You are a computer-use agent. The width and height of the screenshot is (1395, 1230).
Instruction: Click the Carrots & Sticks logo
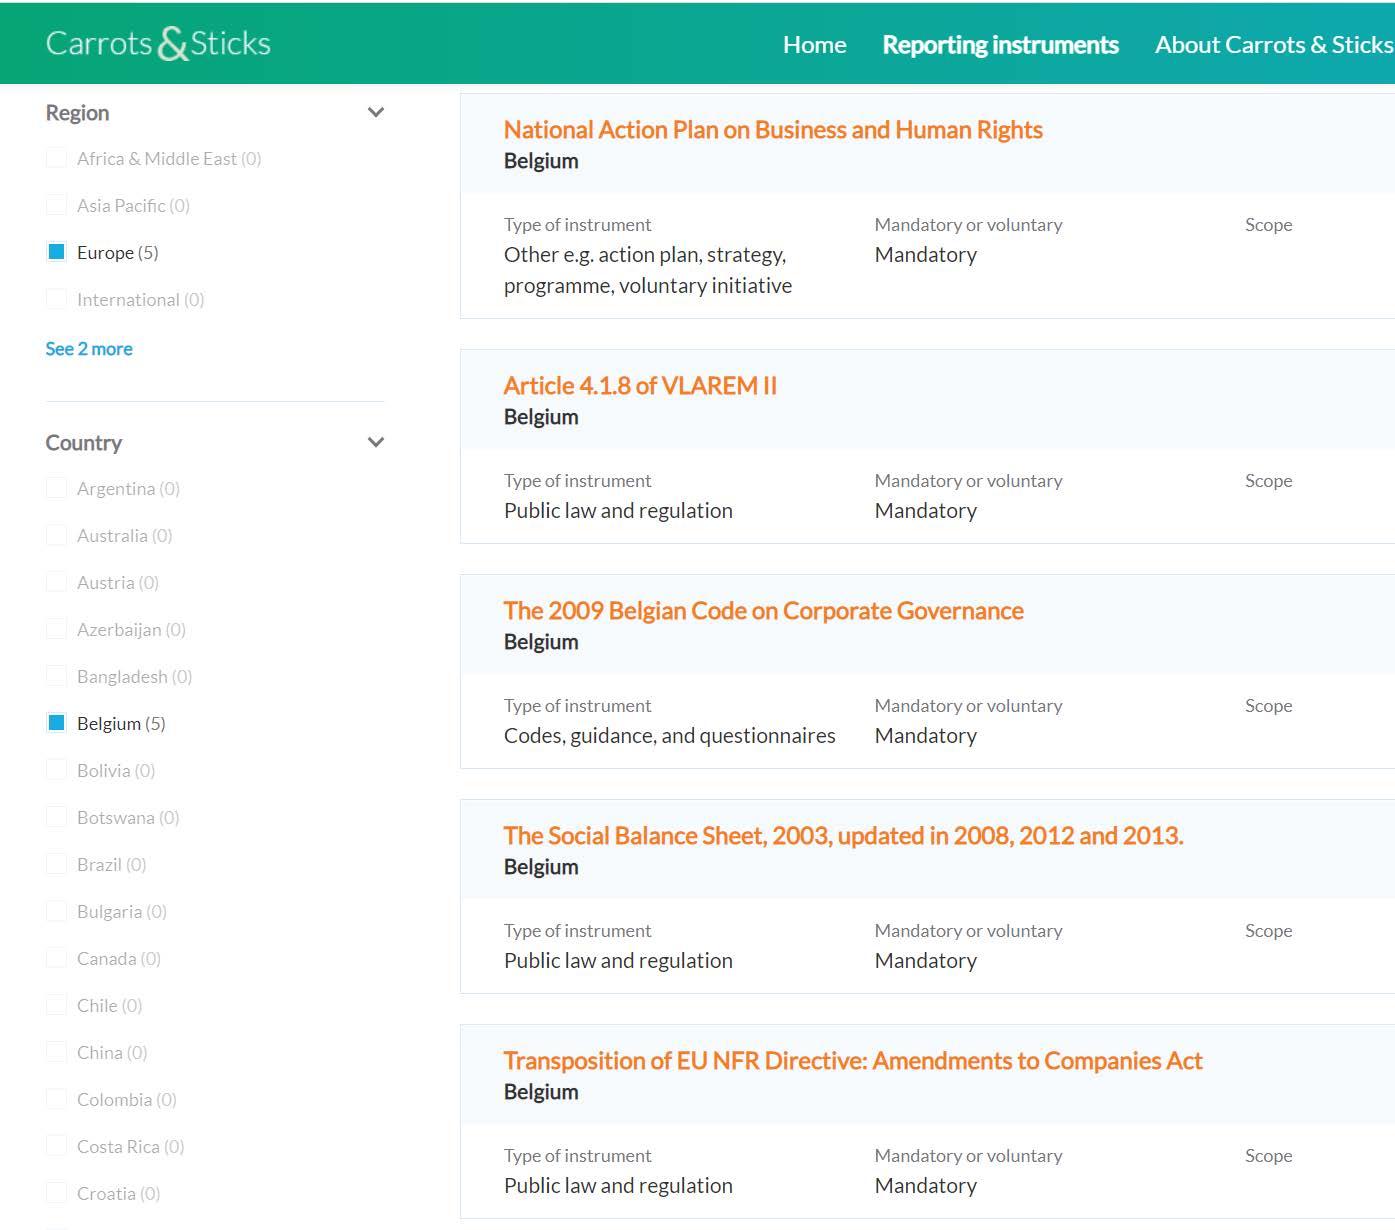coord(158,44)
